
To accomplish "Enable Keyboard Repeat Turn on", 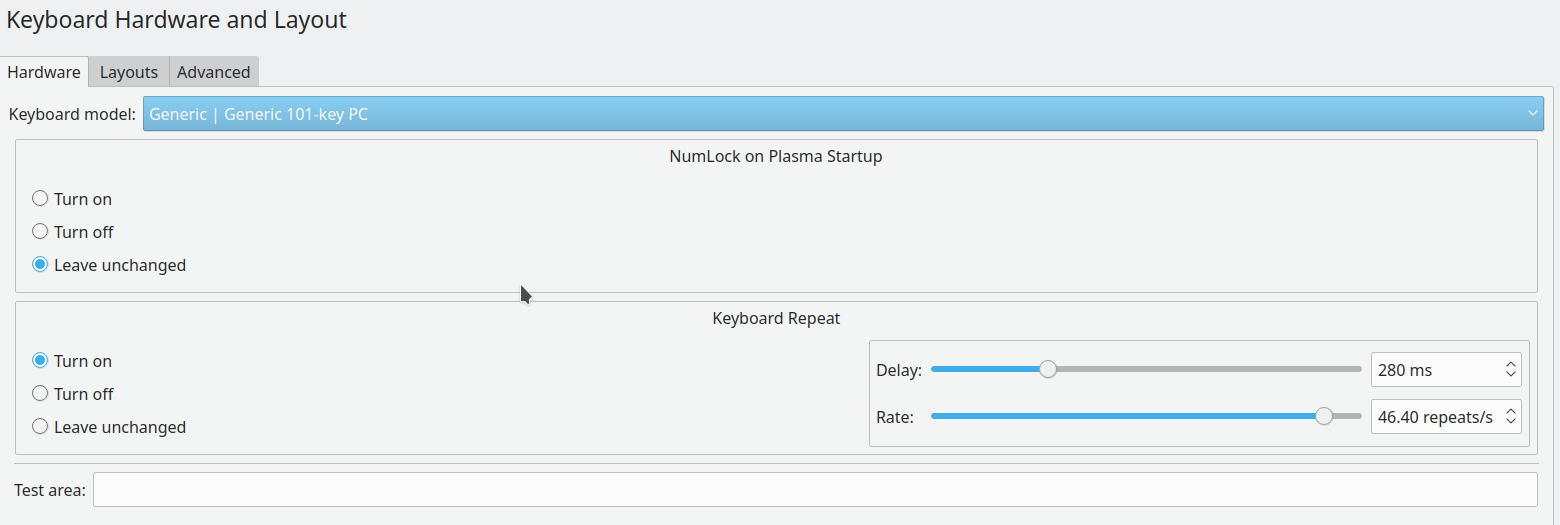I will [41, 361].
